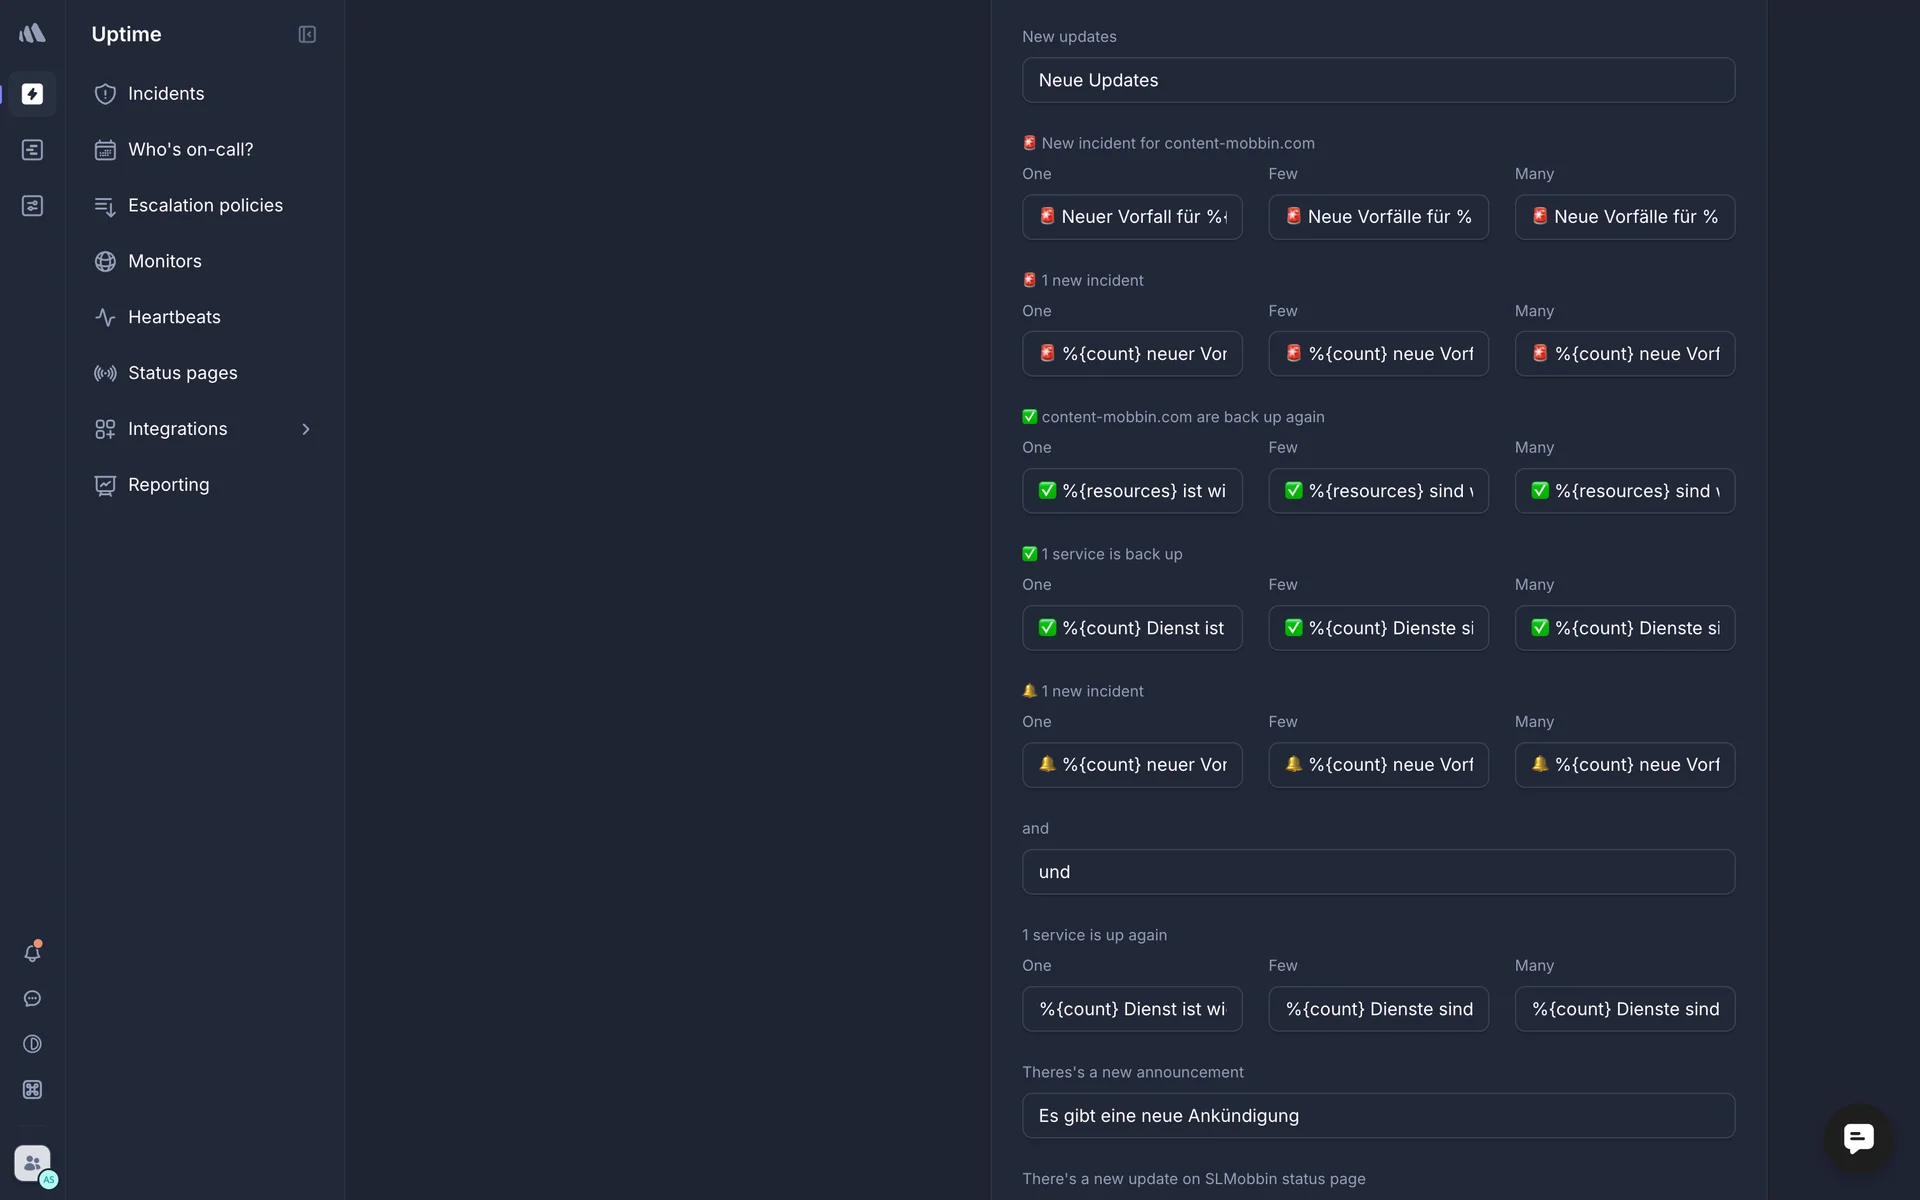Select the Uptime lightning icon in rail

tap(32, 94)
